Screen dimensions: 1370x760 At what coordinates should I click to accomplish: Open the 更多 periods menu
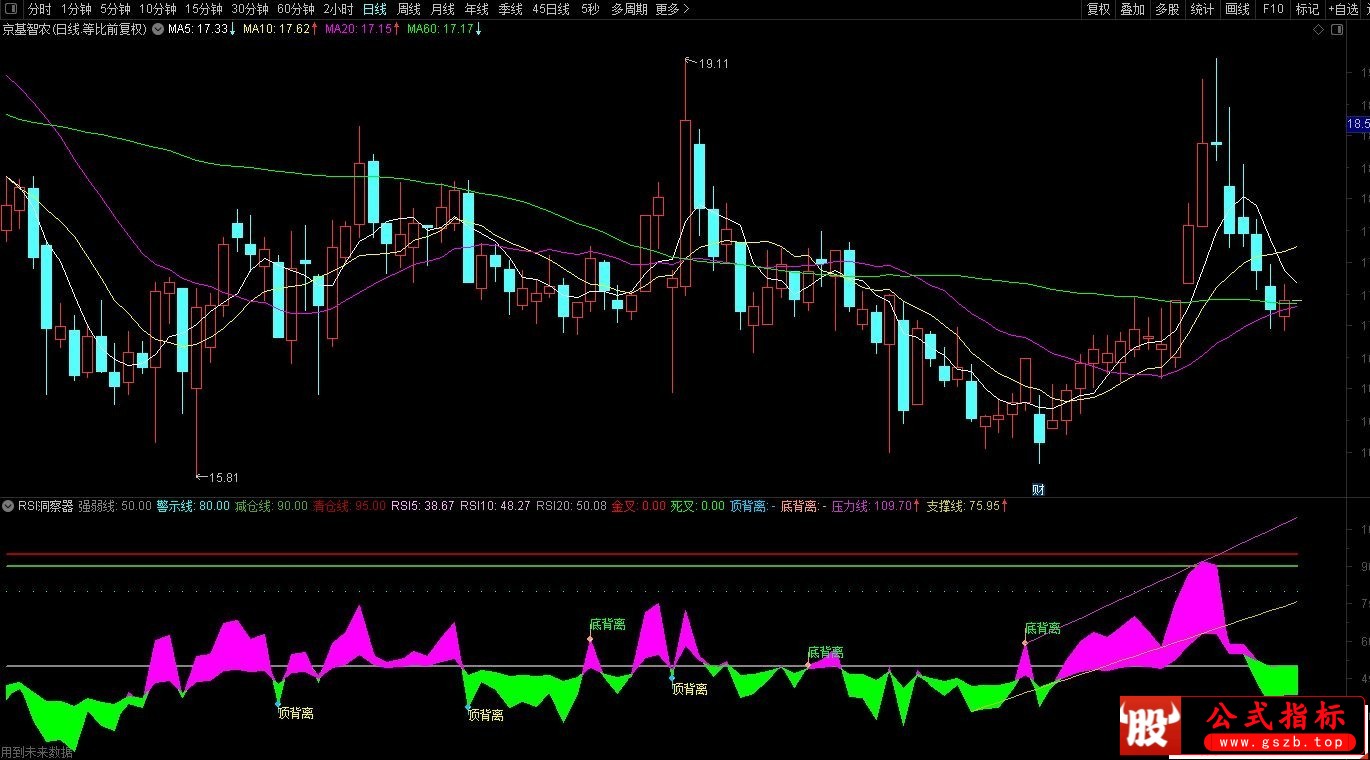coord(672,9)
